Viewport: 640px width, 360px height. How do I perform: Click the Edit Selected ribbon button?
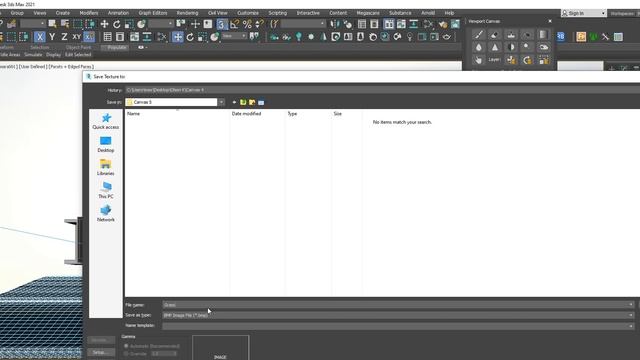(78, 55)
